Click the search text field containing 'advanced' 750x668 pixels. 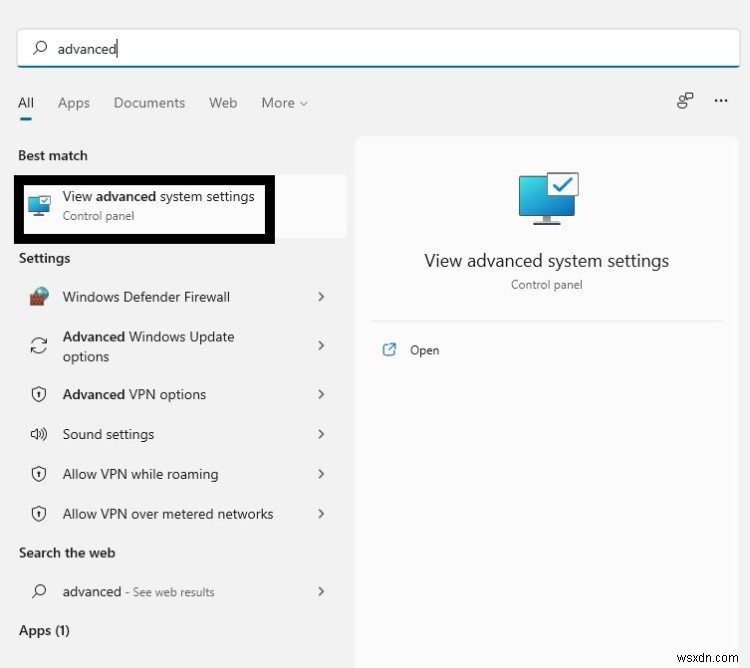click(x=378, y=48)
